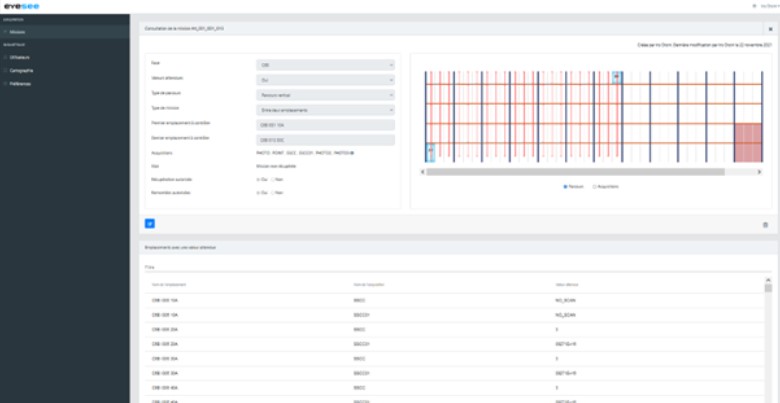This screenshot has height=403, width=780.
Task: Open Préférences in the sidebar
Action: [x=65, y=84]
